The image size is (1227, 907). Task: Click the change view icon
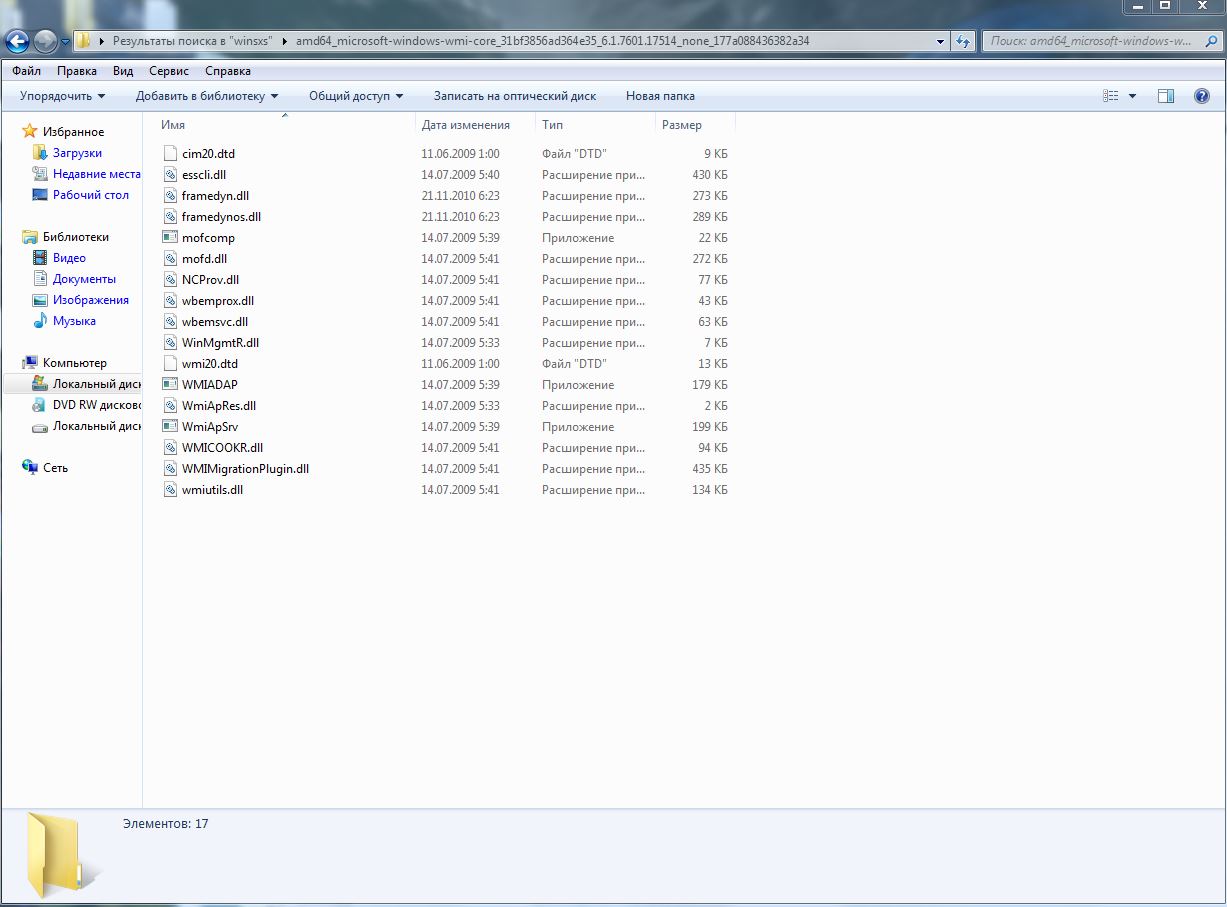point(1111,96)
